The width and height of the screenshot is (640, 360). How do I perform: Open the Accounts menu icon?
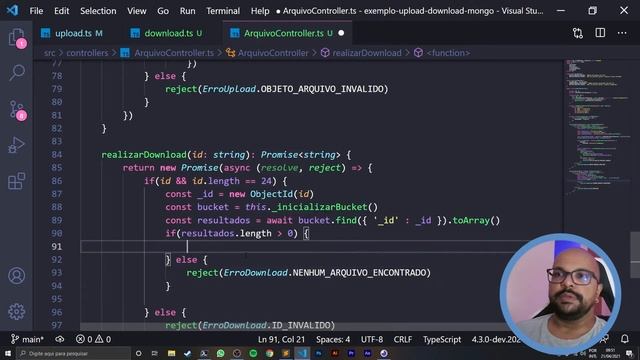[x=17, y=276]
